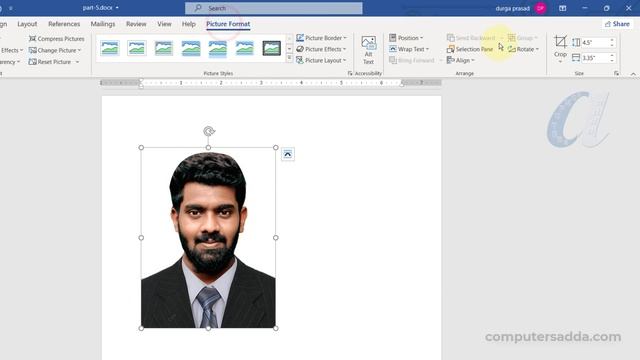Screen dimensions: 640x360
Task: Select the portrait photo in the document
Action: click(208, 238)
